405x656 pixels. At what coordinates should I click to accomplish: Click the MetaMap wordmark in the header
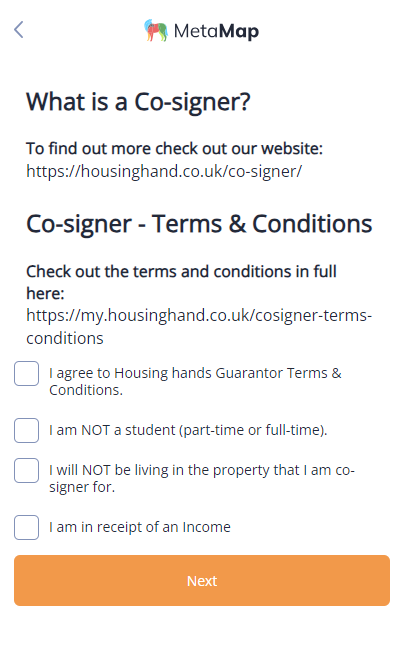[216, 31]
